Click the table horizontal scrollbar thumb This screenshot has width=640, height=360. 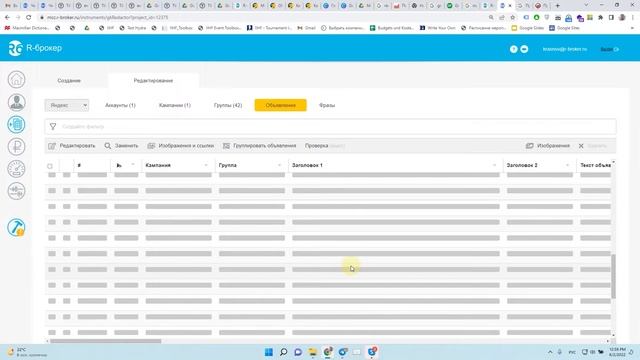[x=106, y=341]
